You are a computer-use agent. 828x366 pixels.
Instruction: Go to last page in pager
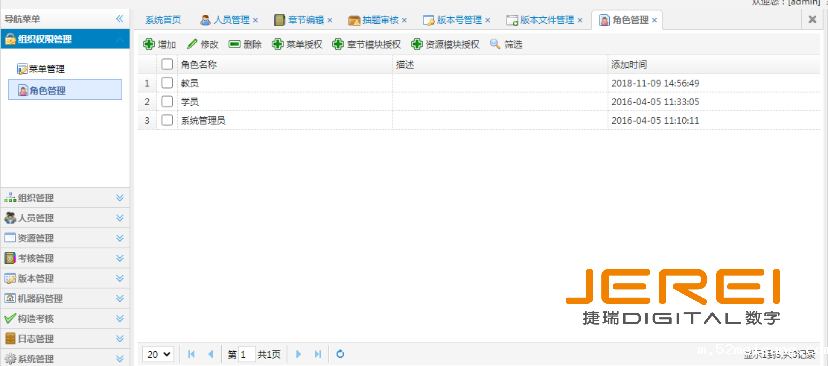317,354
